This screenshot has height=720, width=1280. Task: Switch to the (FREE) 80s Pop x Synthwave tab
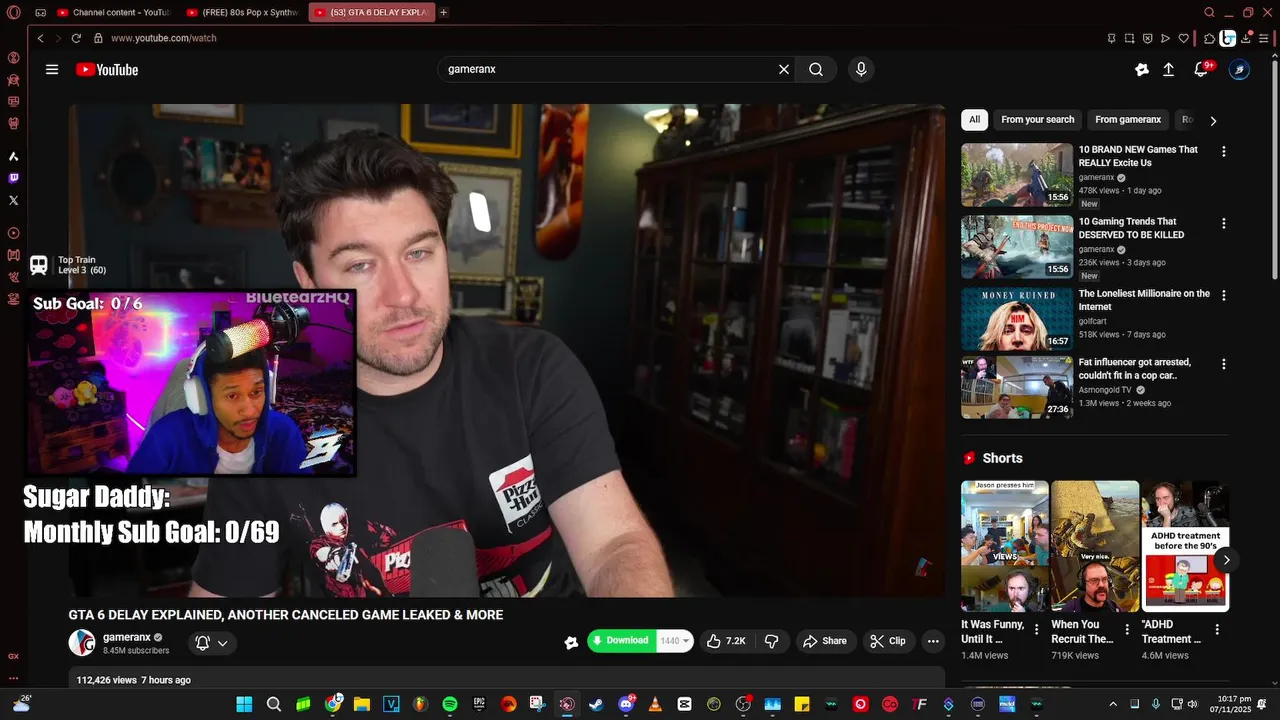(243, 12)
